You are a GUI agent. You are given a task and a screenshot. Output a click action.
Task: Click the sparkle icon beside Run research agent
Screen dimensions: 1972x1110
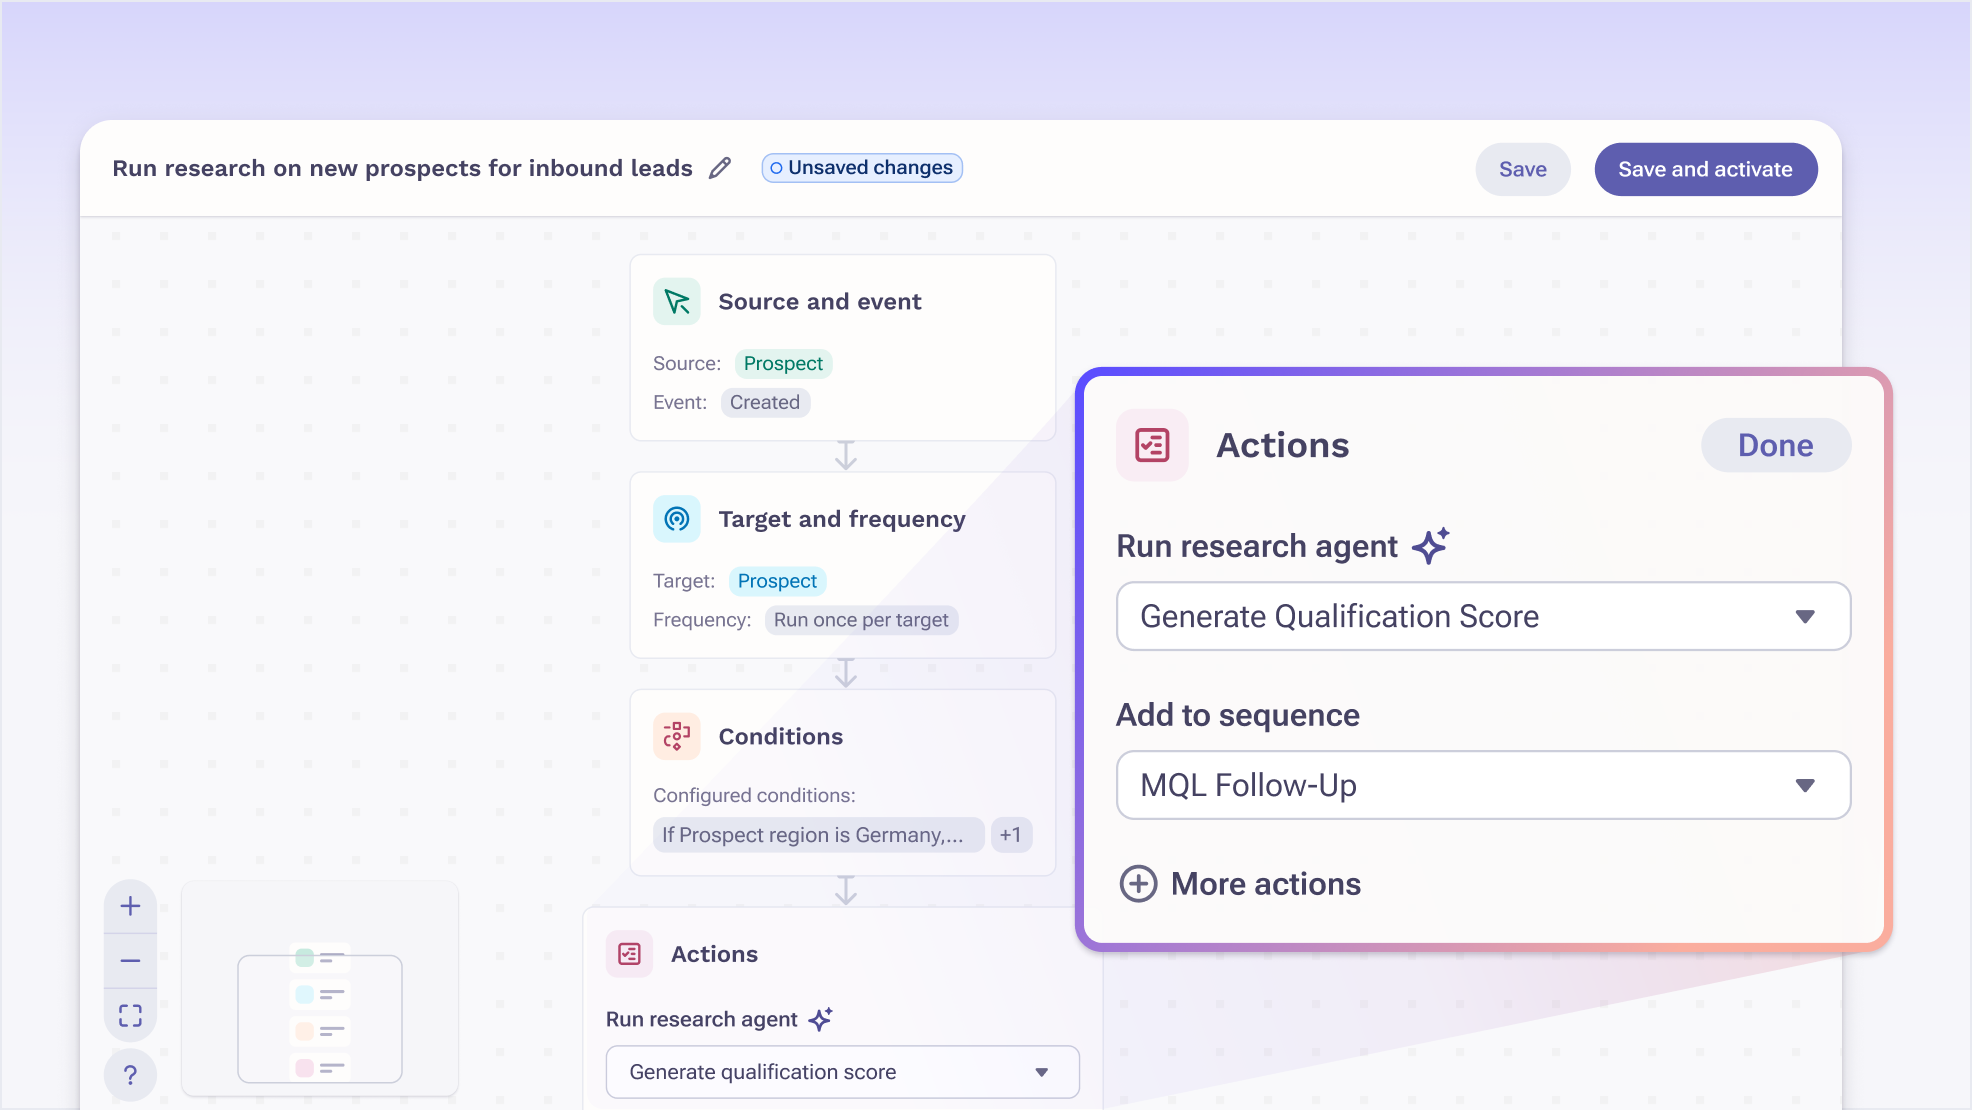pos(1431,545)
